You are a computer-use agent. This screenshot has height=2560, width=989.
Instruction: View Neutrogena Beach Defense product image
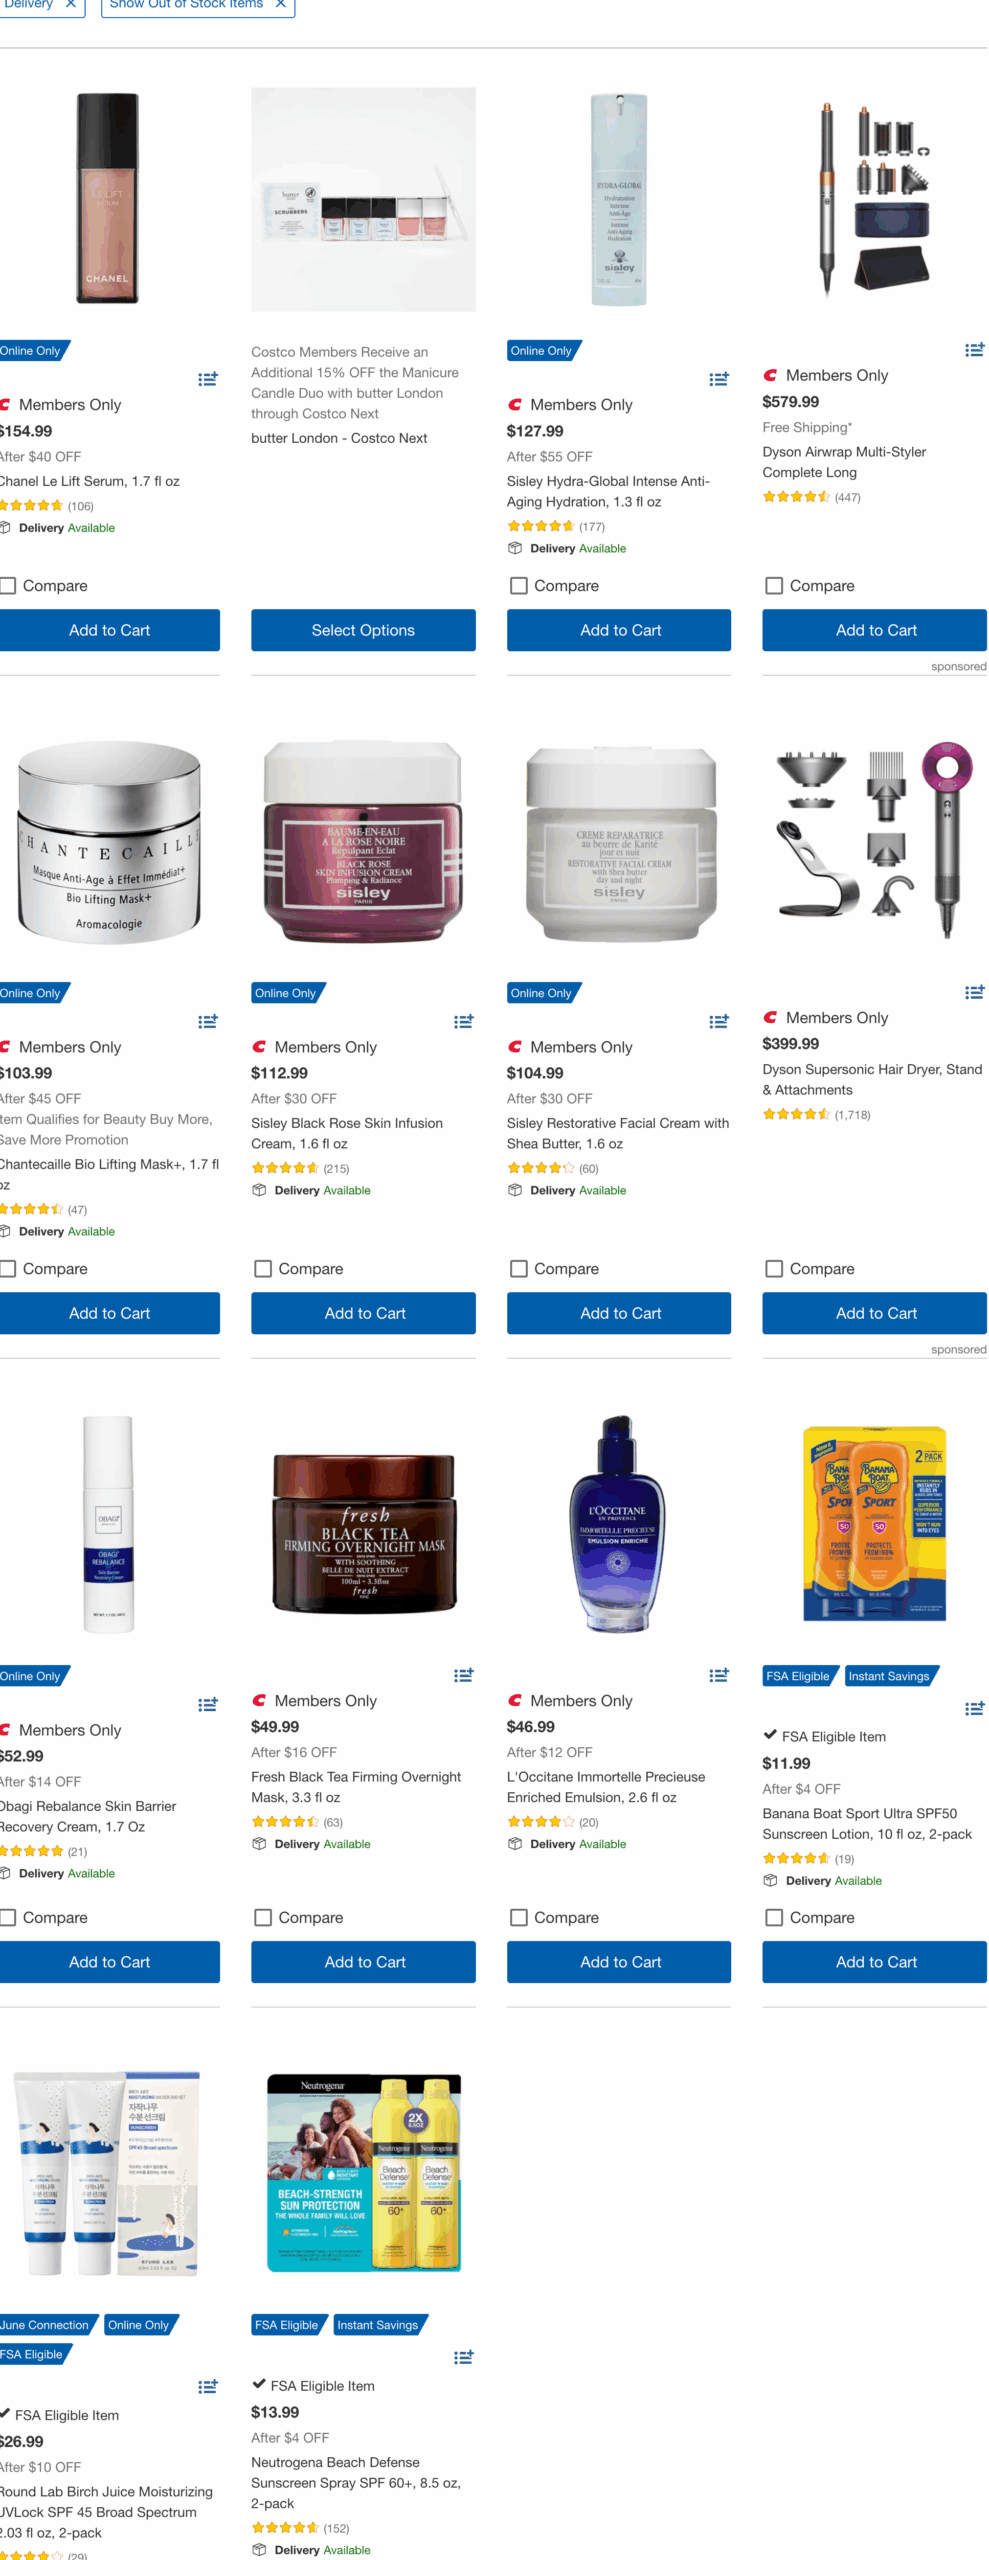pos(363,2173)
